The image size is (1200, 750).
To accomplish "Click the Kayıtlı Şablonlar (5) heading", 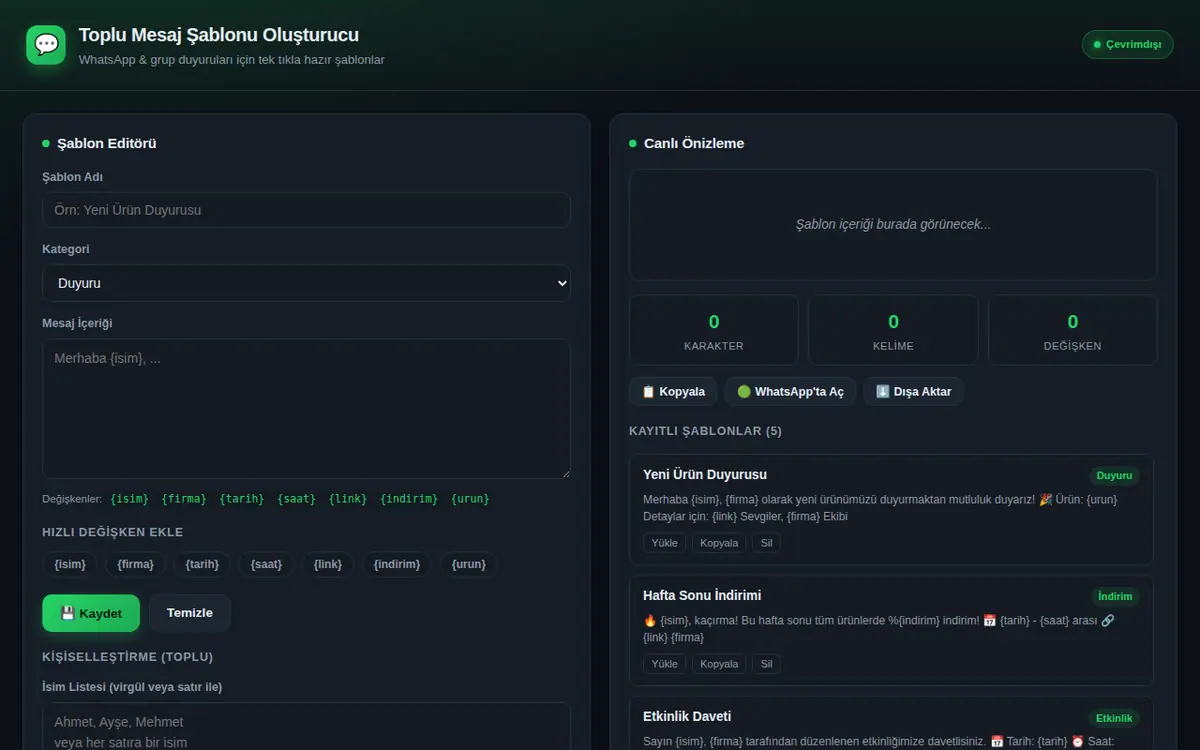I will (x=705, y=431).
